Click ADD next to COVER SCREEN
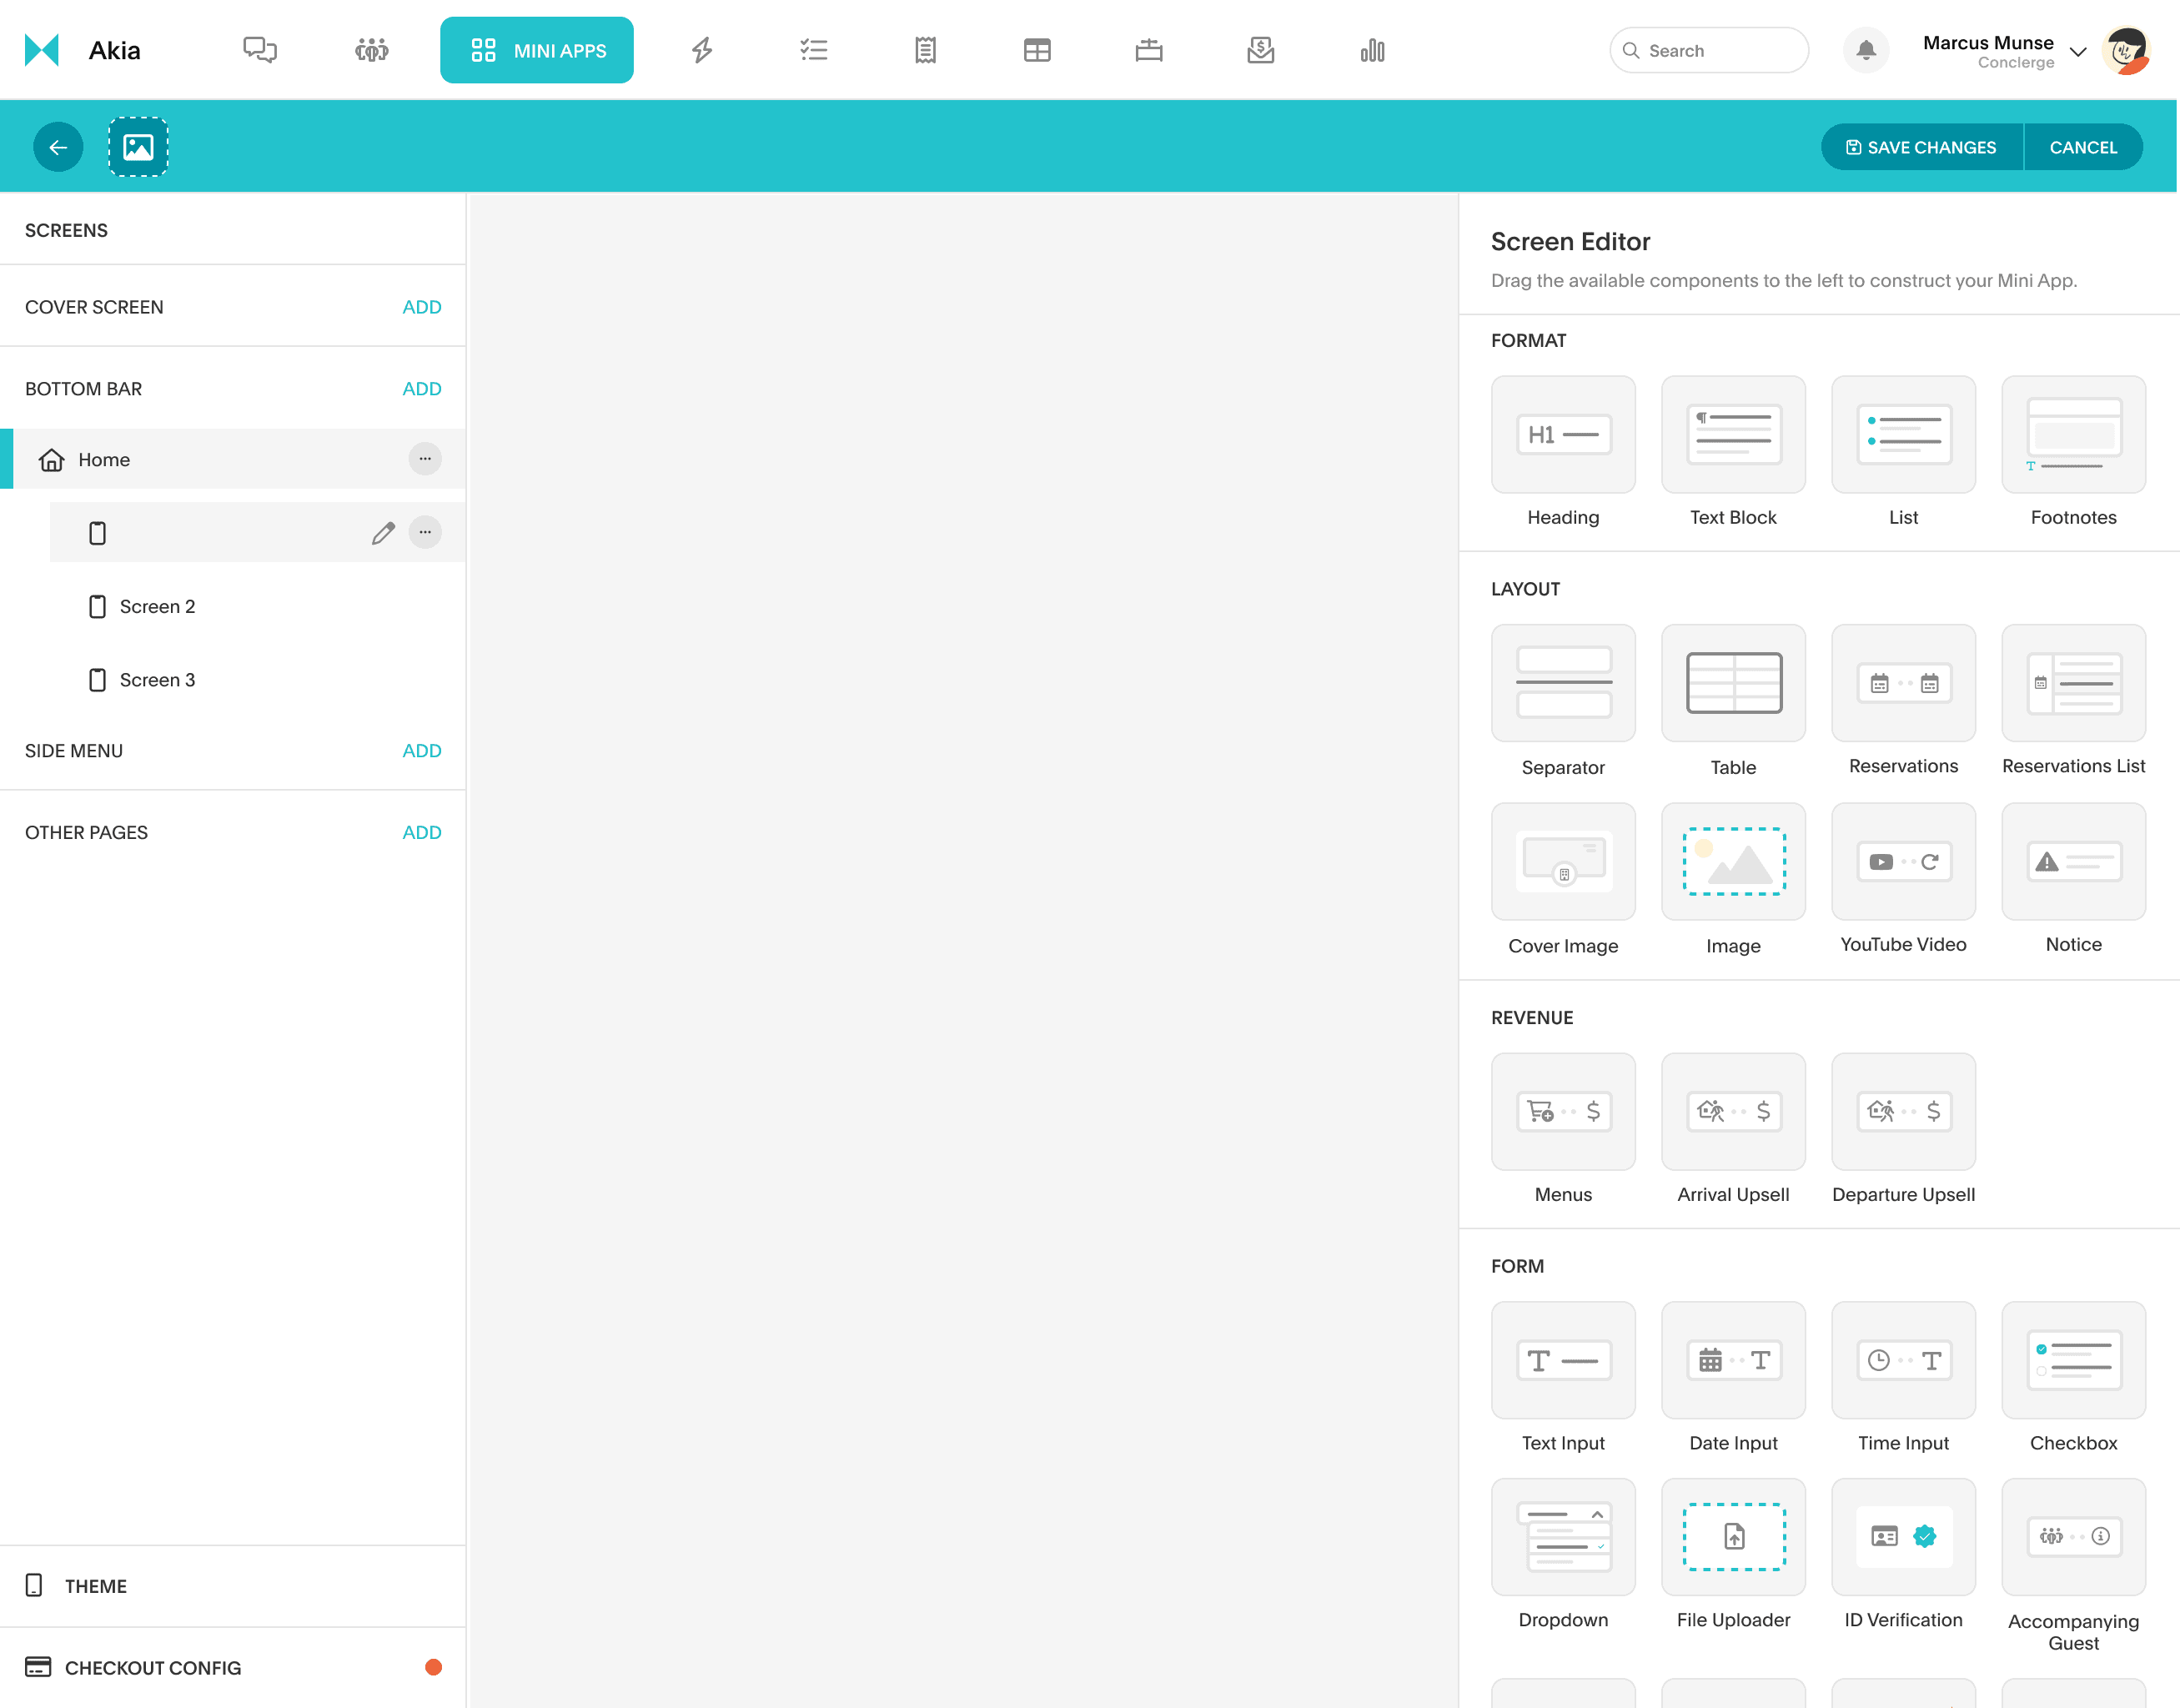Viewport: 2180px width, 1708px height. click(x=421, y=307)
